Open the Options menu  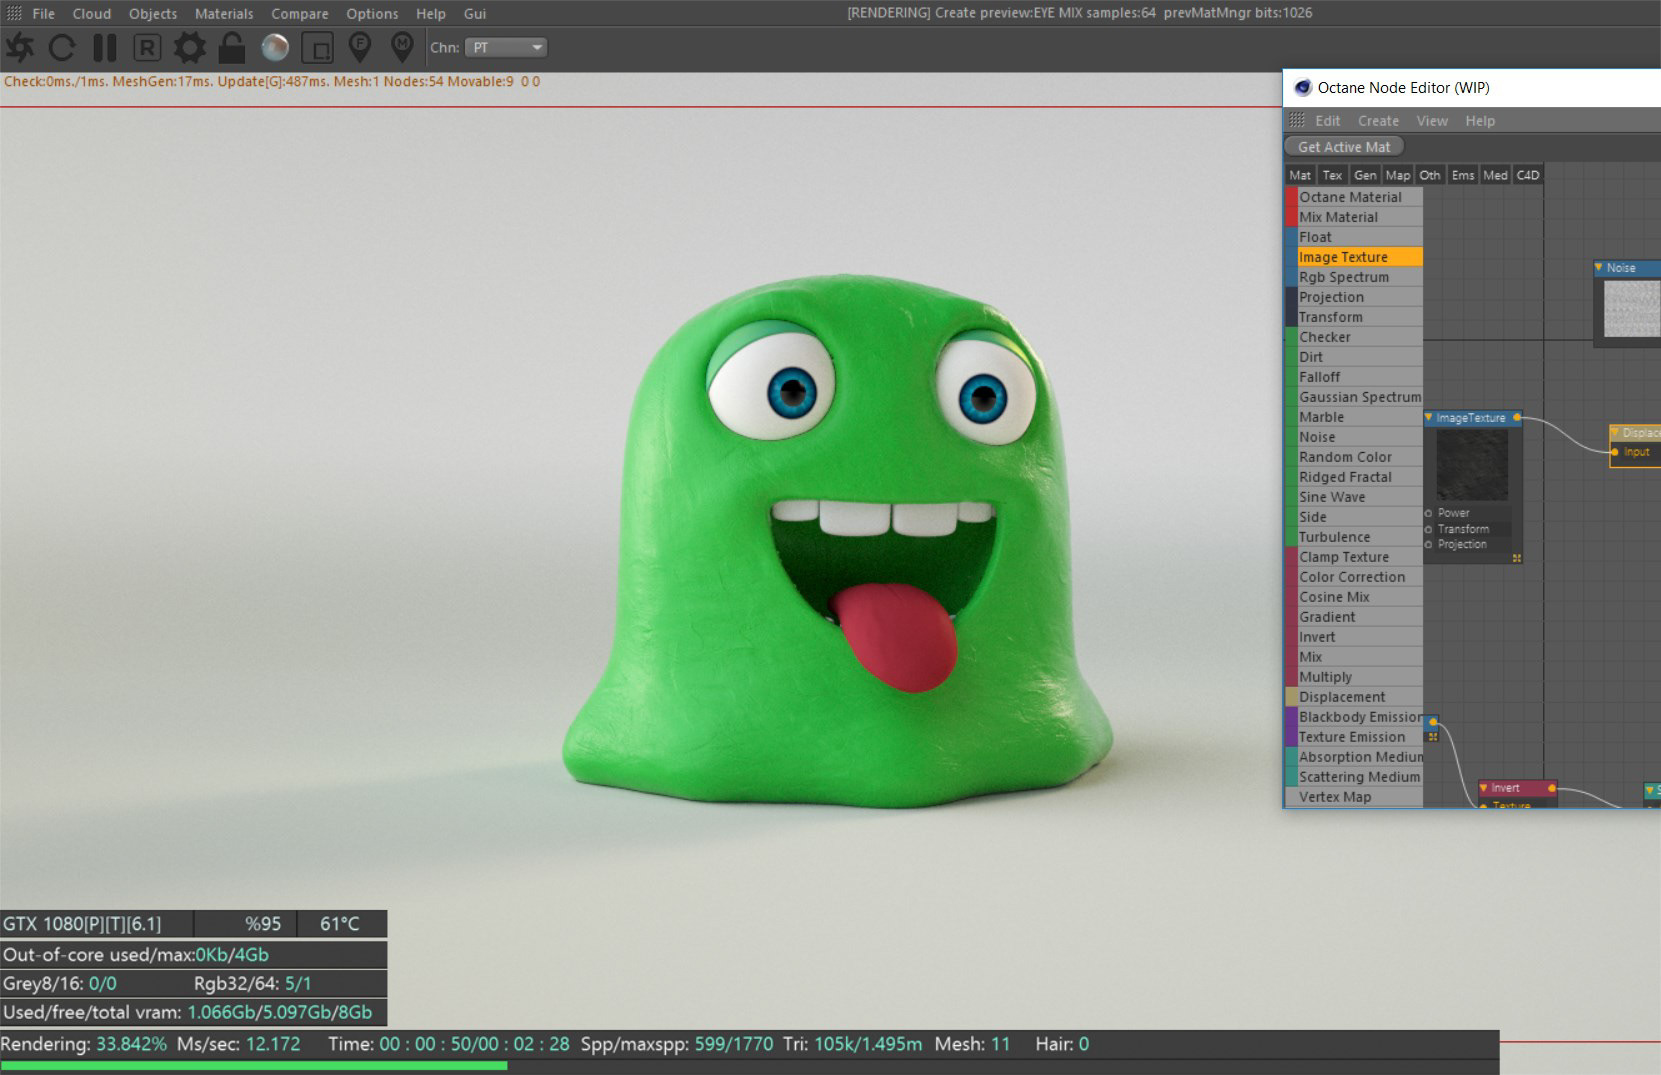pos(372,14)
